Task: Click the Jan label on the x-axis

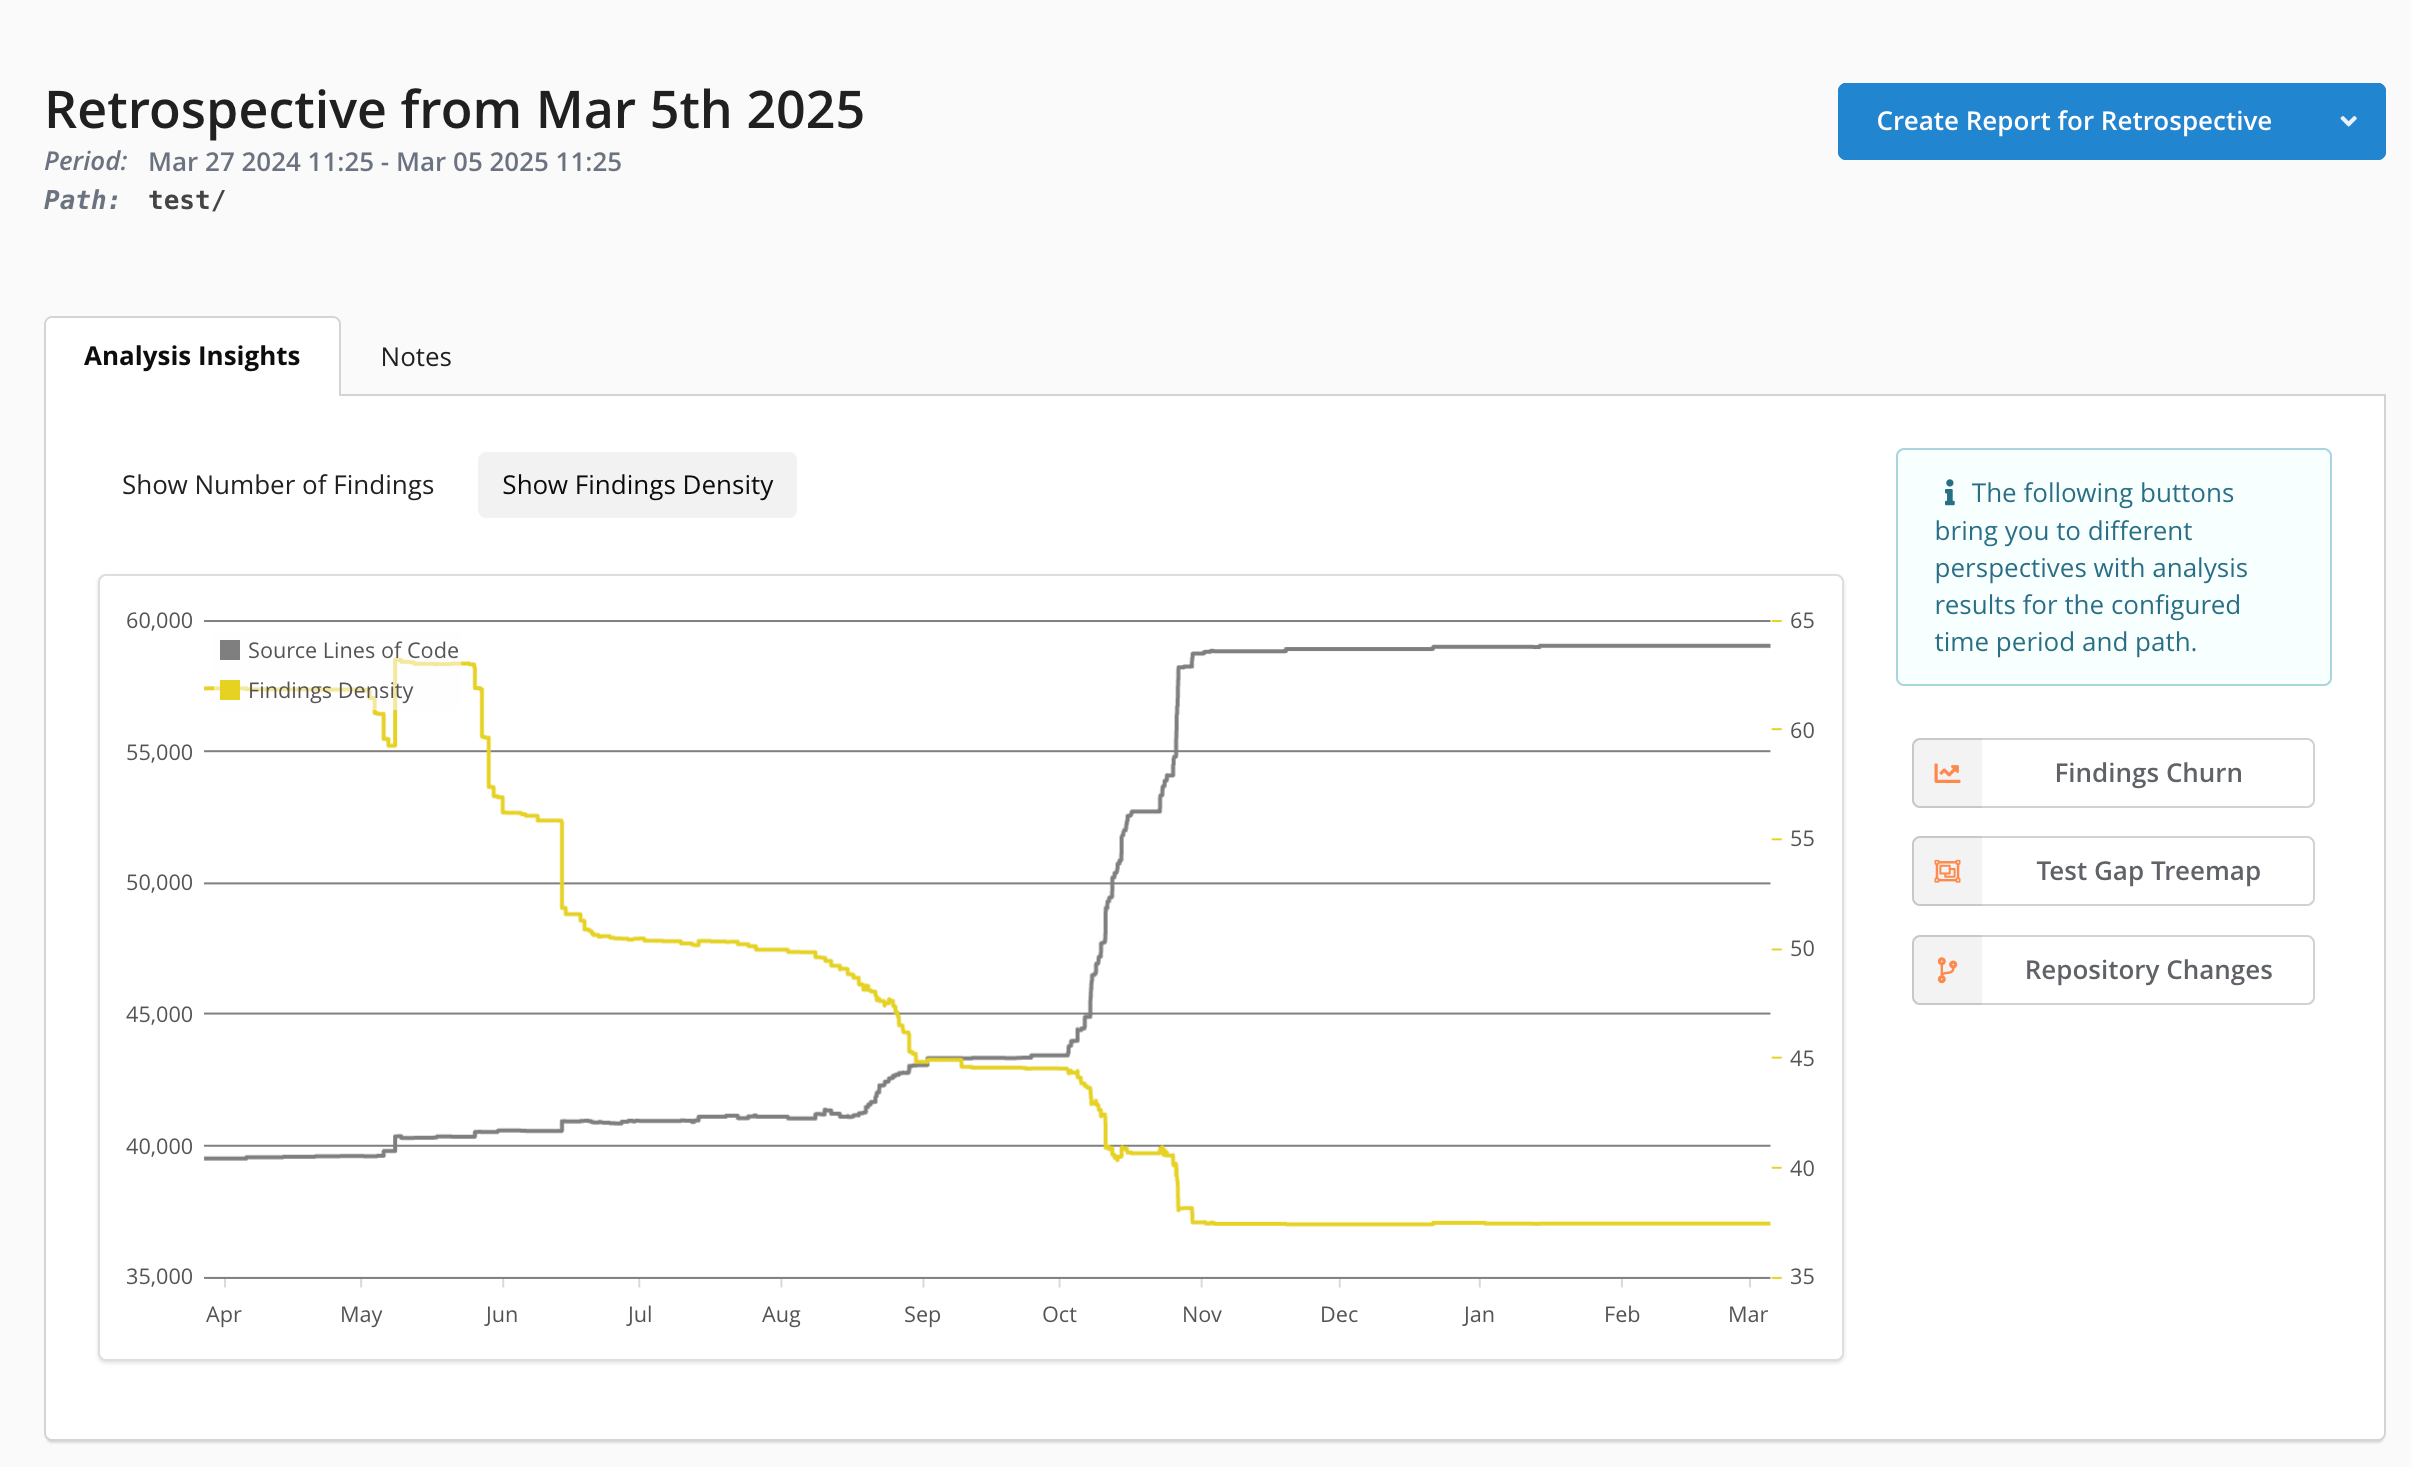Action: 1479,1314
